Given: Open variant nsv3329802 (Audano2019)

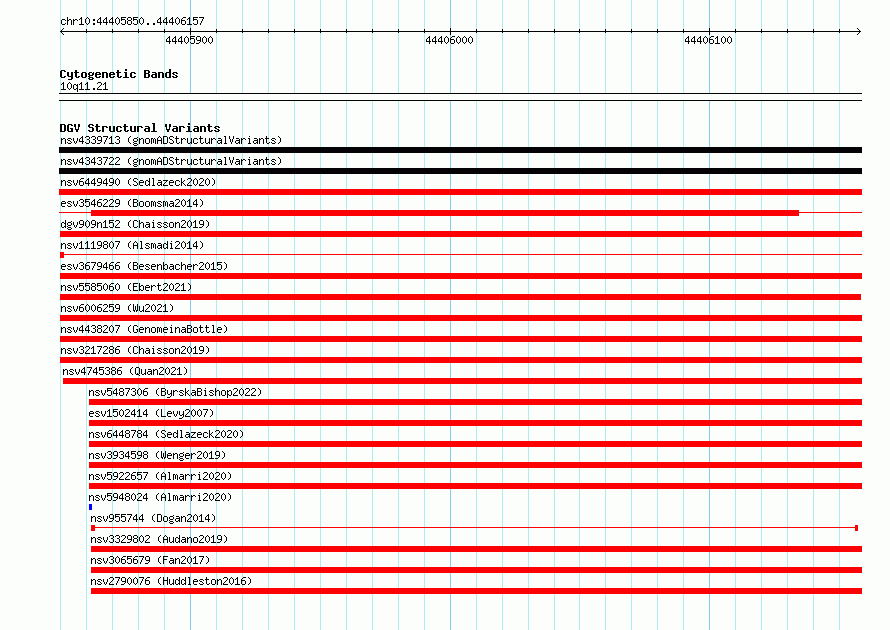Looking at the screenshot, I should point(159,539).
